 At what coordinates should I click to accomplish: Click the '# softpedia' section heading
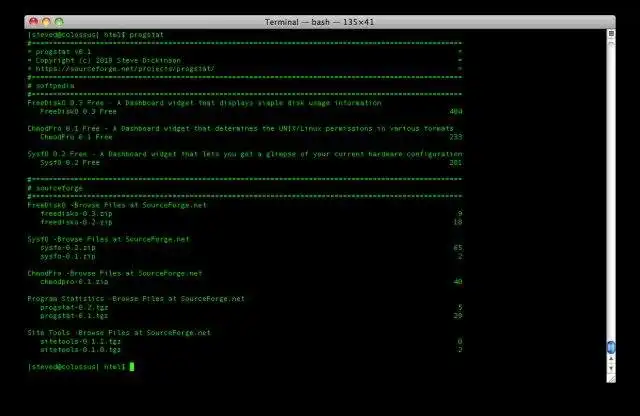(51, 86)
